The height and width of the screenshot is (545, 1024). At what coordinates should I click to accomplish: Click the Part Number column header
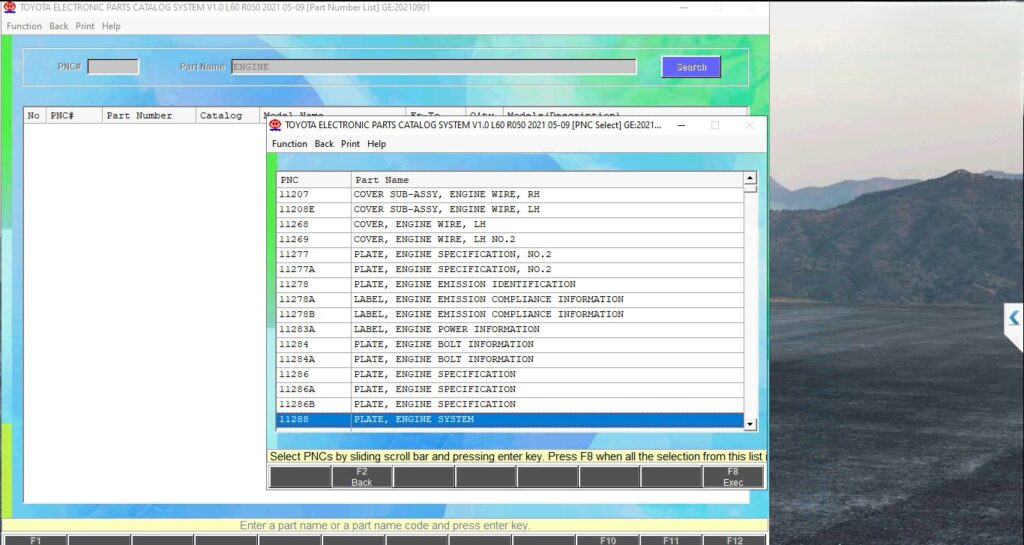click(x=139, y=116)
